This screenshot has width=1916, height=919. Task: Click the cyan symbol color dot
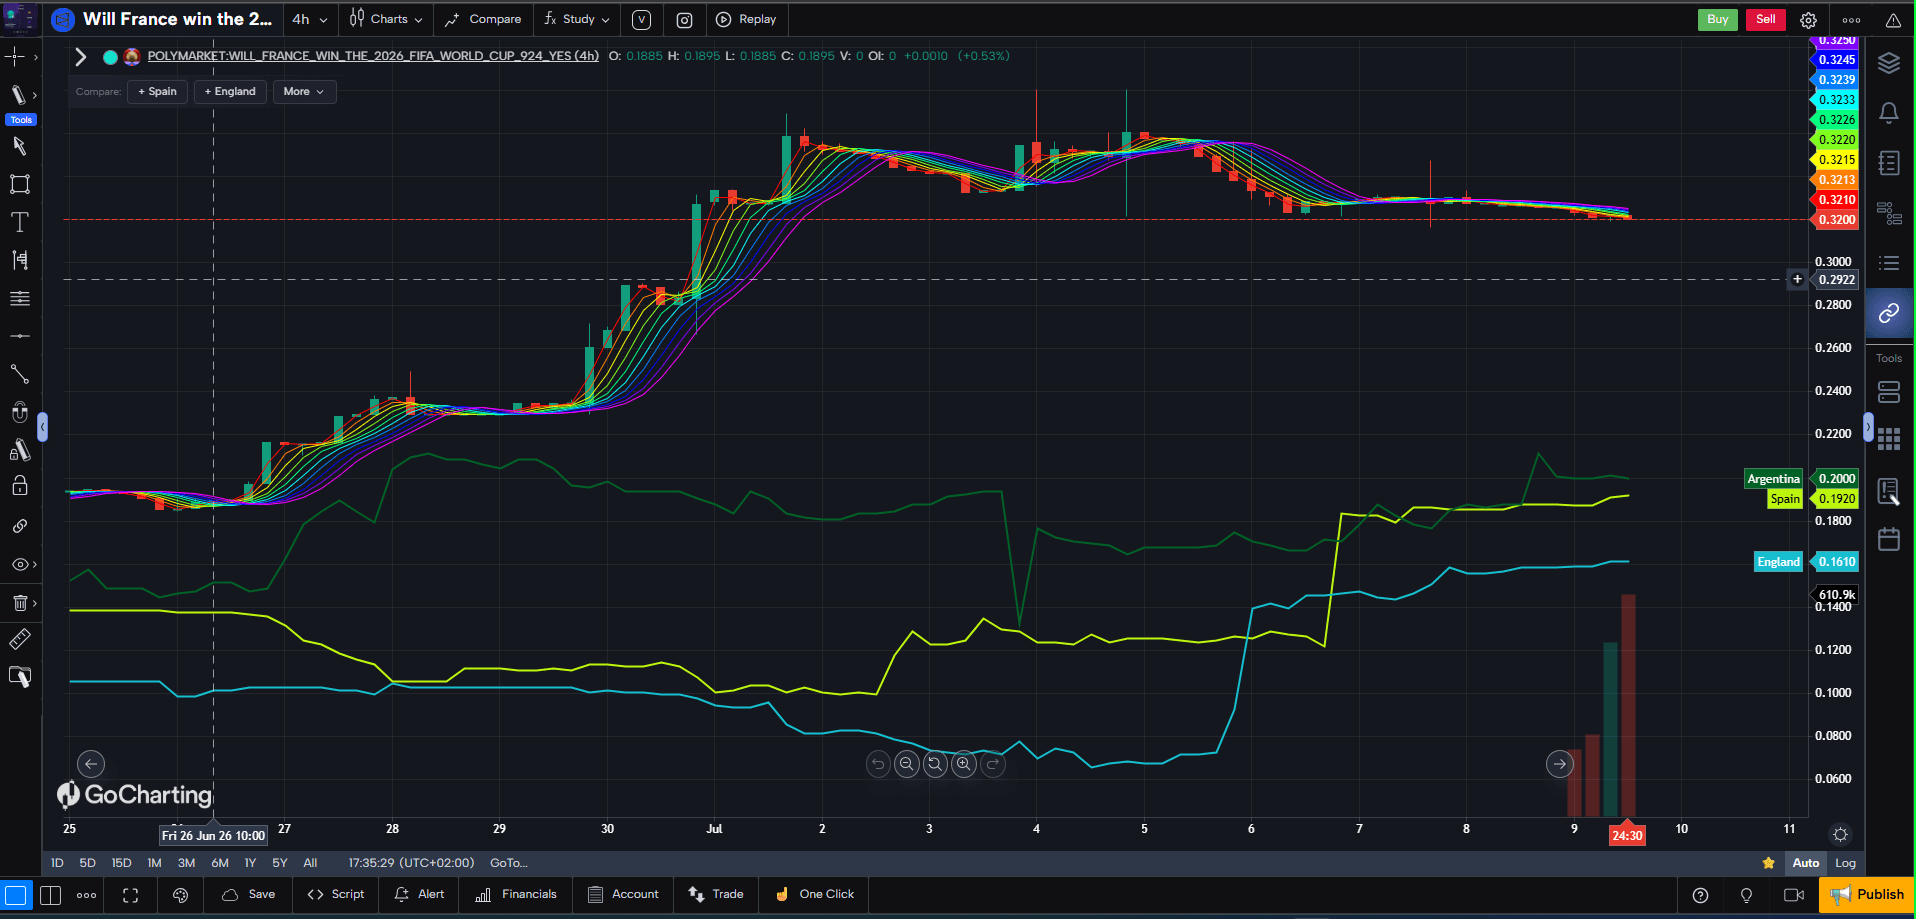[110, 57]
